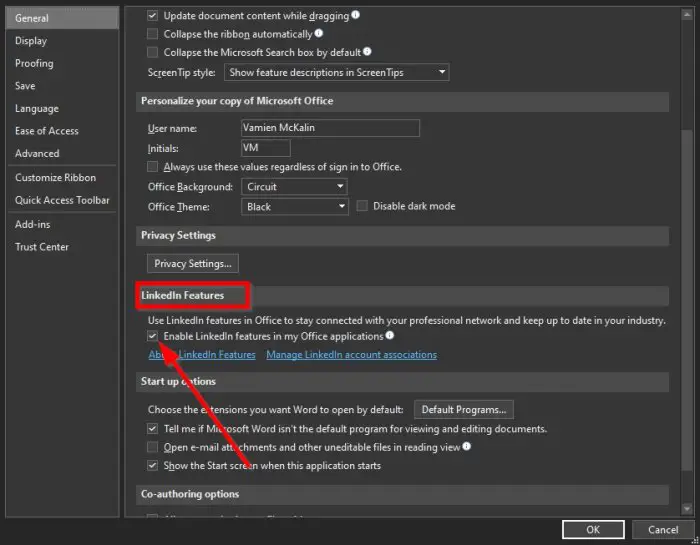Select the Ease of Access category
The height and width of the screenshot is (545, 700).
pyautogui.click(x=62, y=131)
